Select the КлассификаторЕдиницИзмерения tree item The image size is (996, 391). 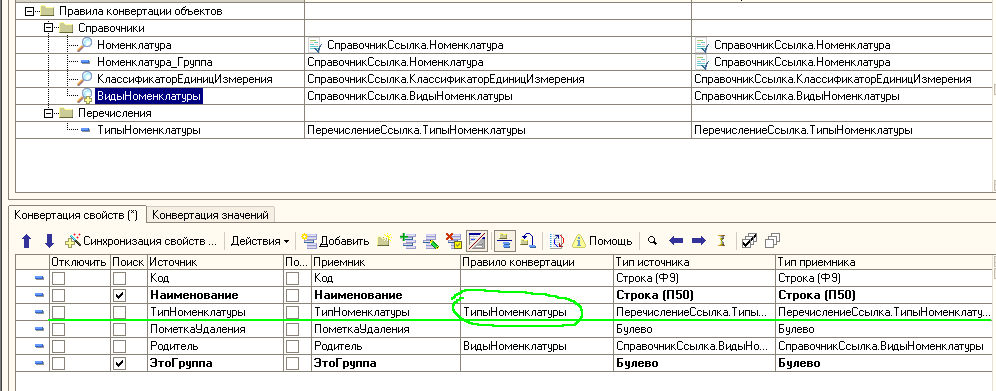pos(184,79)
